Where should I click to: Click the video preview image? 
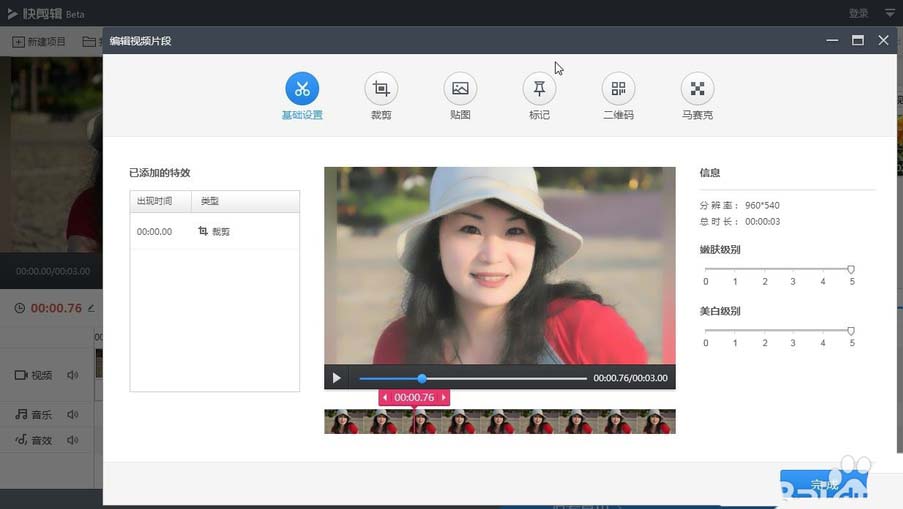tap(500, 265)
